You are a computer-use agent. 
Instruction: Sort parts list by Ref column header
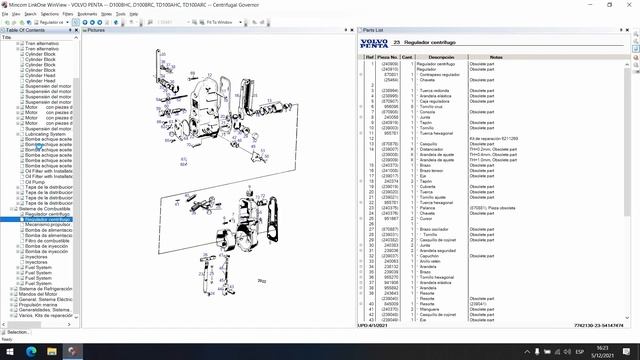(x=369, y=57)
